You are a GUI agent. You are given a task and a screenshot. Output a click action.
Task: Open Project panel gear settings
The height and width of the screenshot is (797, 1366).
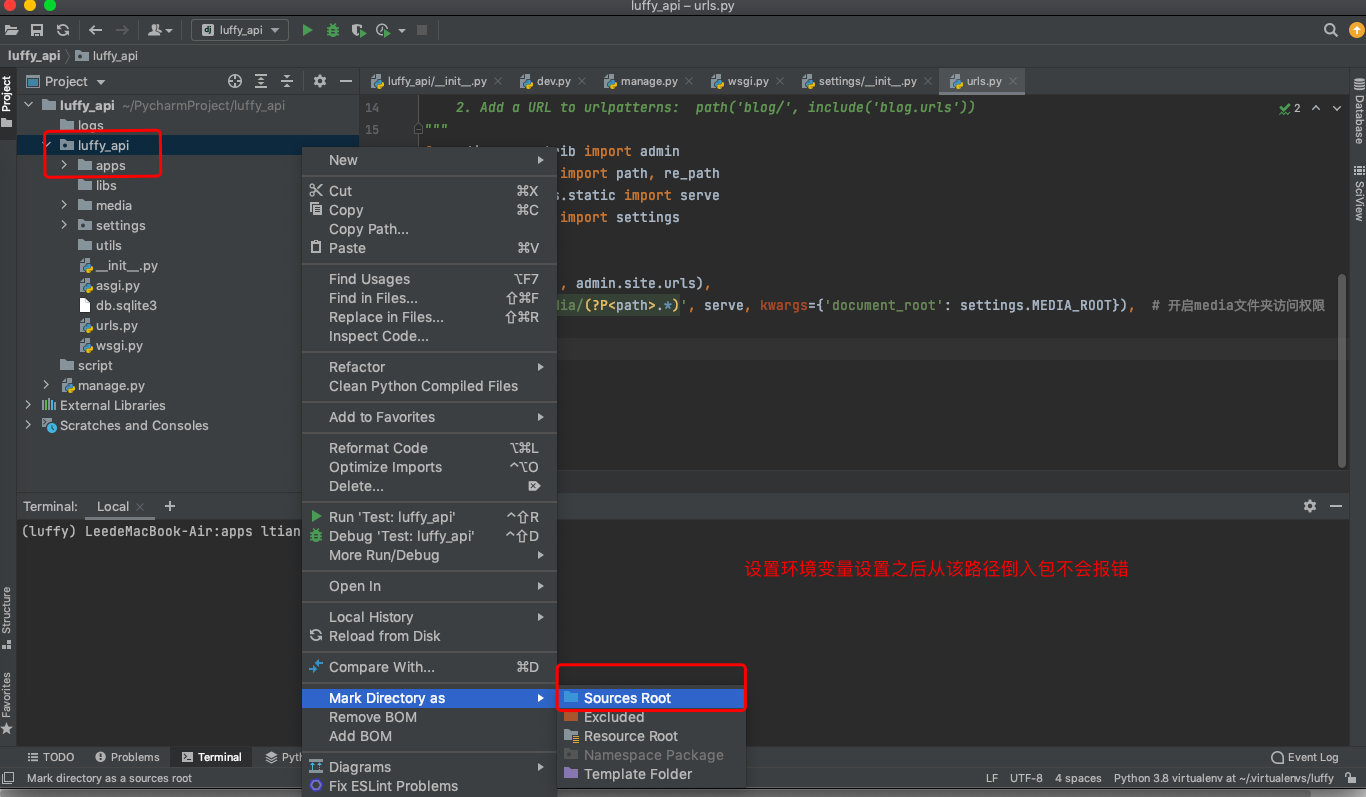point(320,81)
